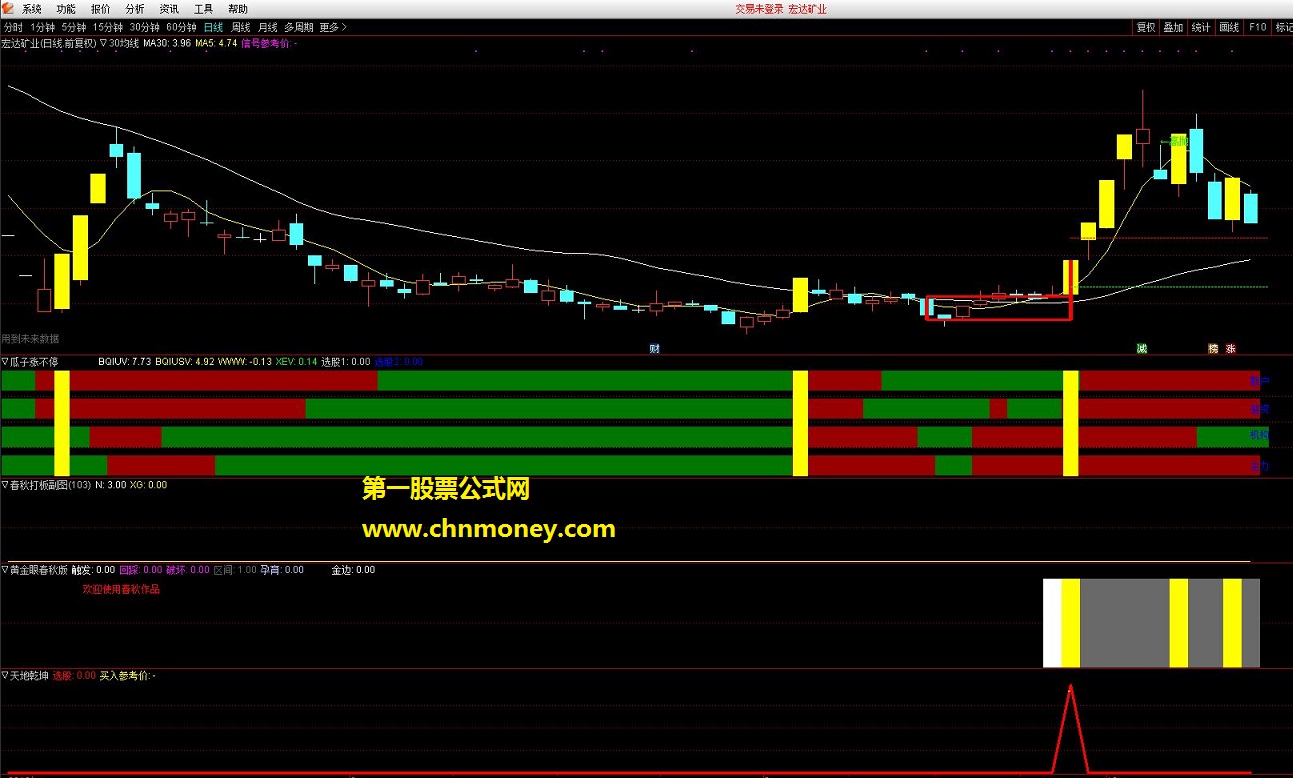
Task: Expand the 天地乾坤 indicator triangle
Action: click(x=5, y=675)
